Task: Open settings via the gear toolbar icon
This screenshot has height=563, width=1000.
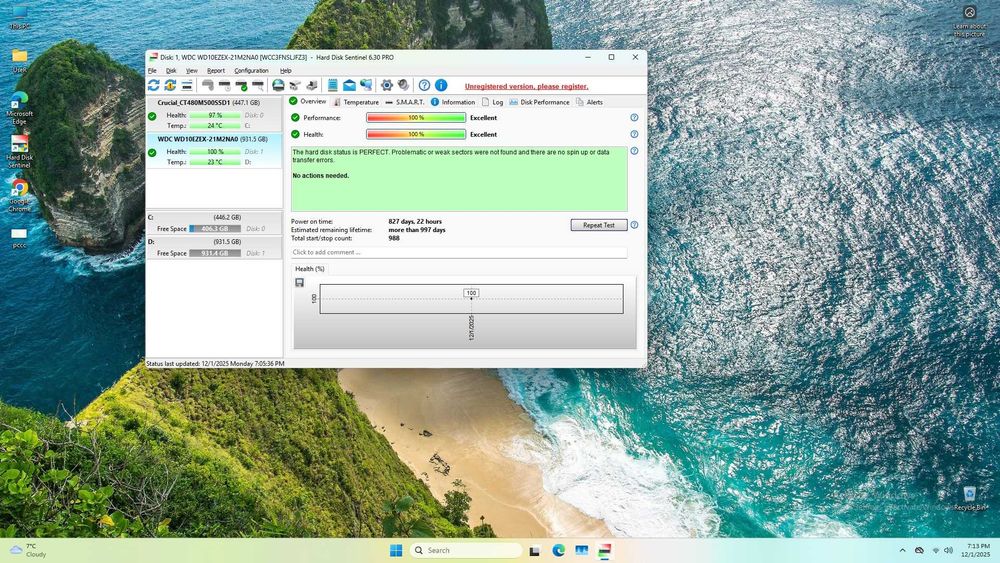Action: click(386, 85)
